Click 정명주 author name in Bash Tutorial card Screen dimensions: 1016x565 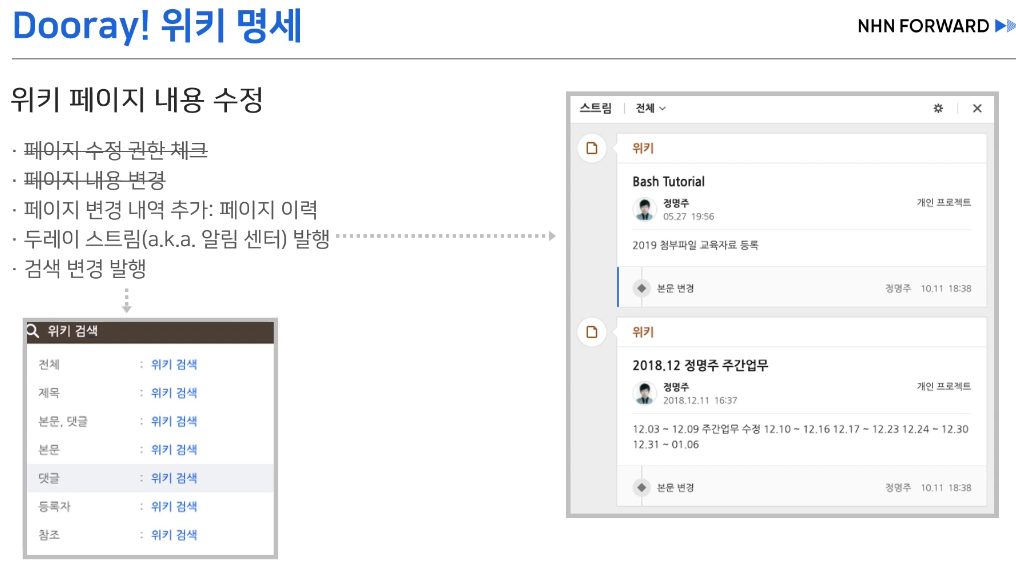676,203
